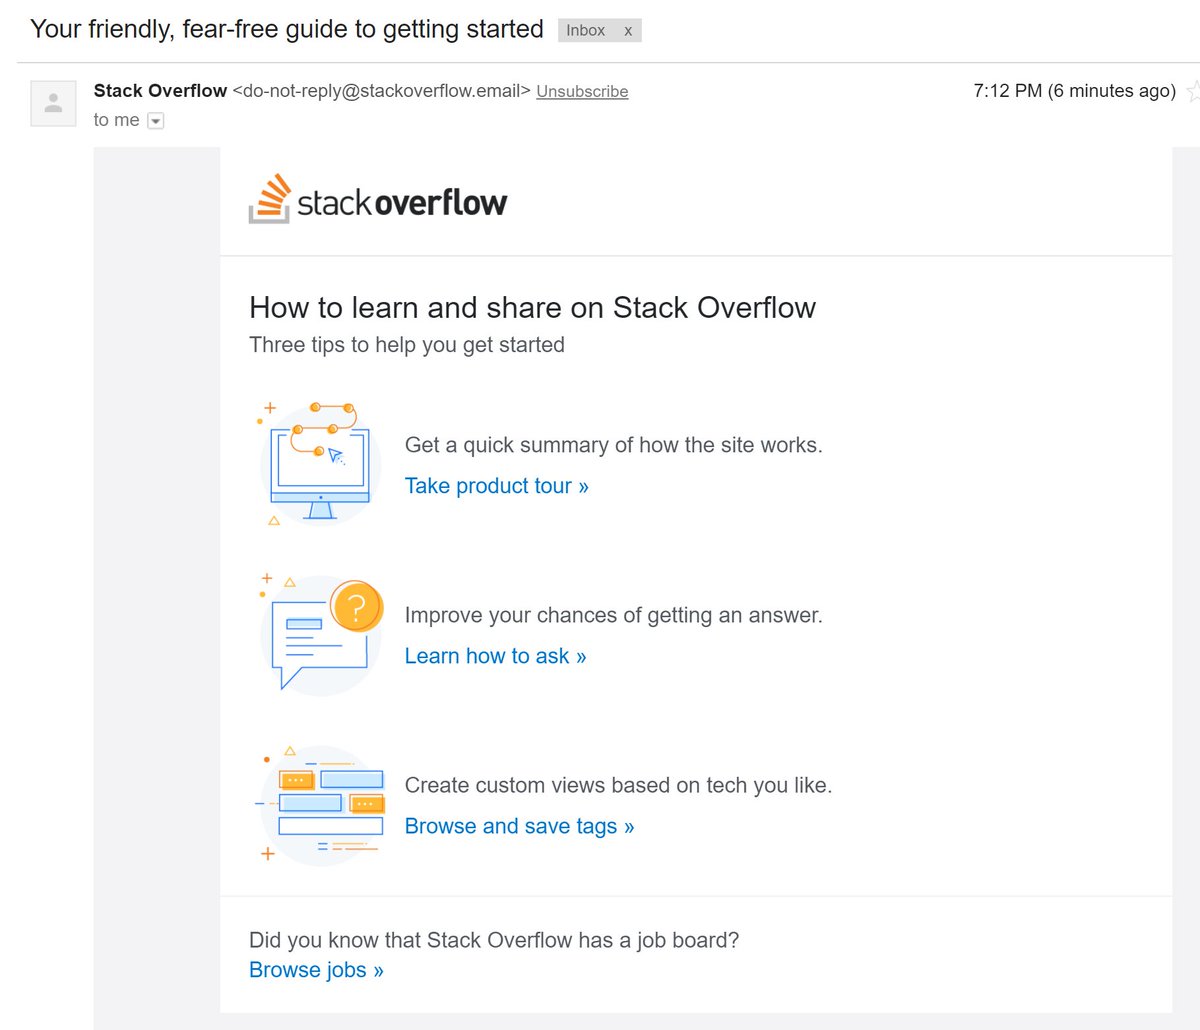Viewport: 1200px width, 1030px height.
Task: Open "Browse and save tags" link
Action: 519,826
